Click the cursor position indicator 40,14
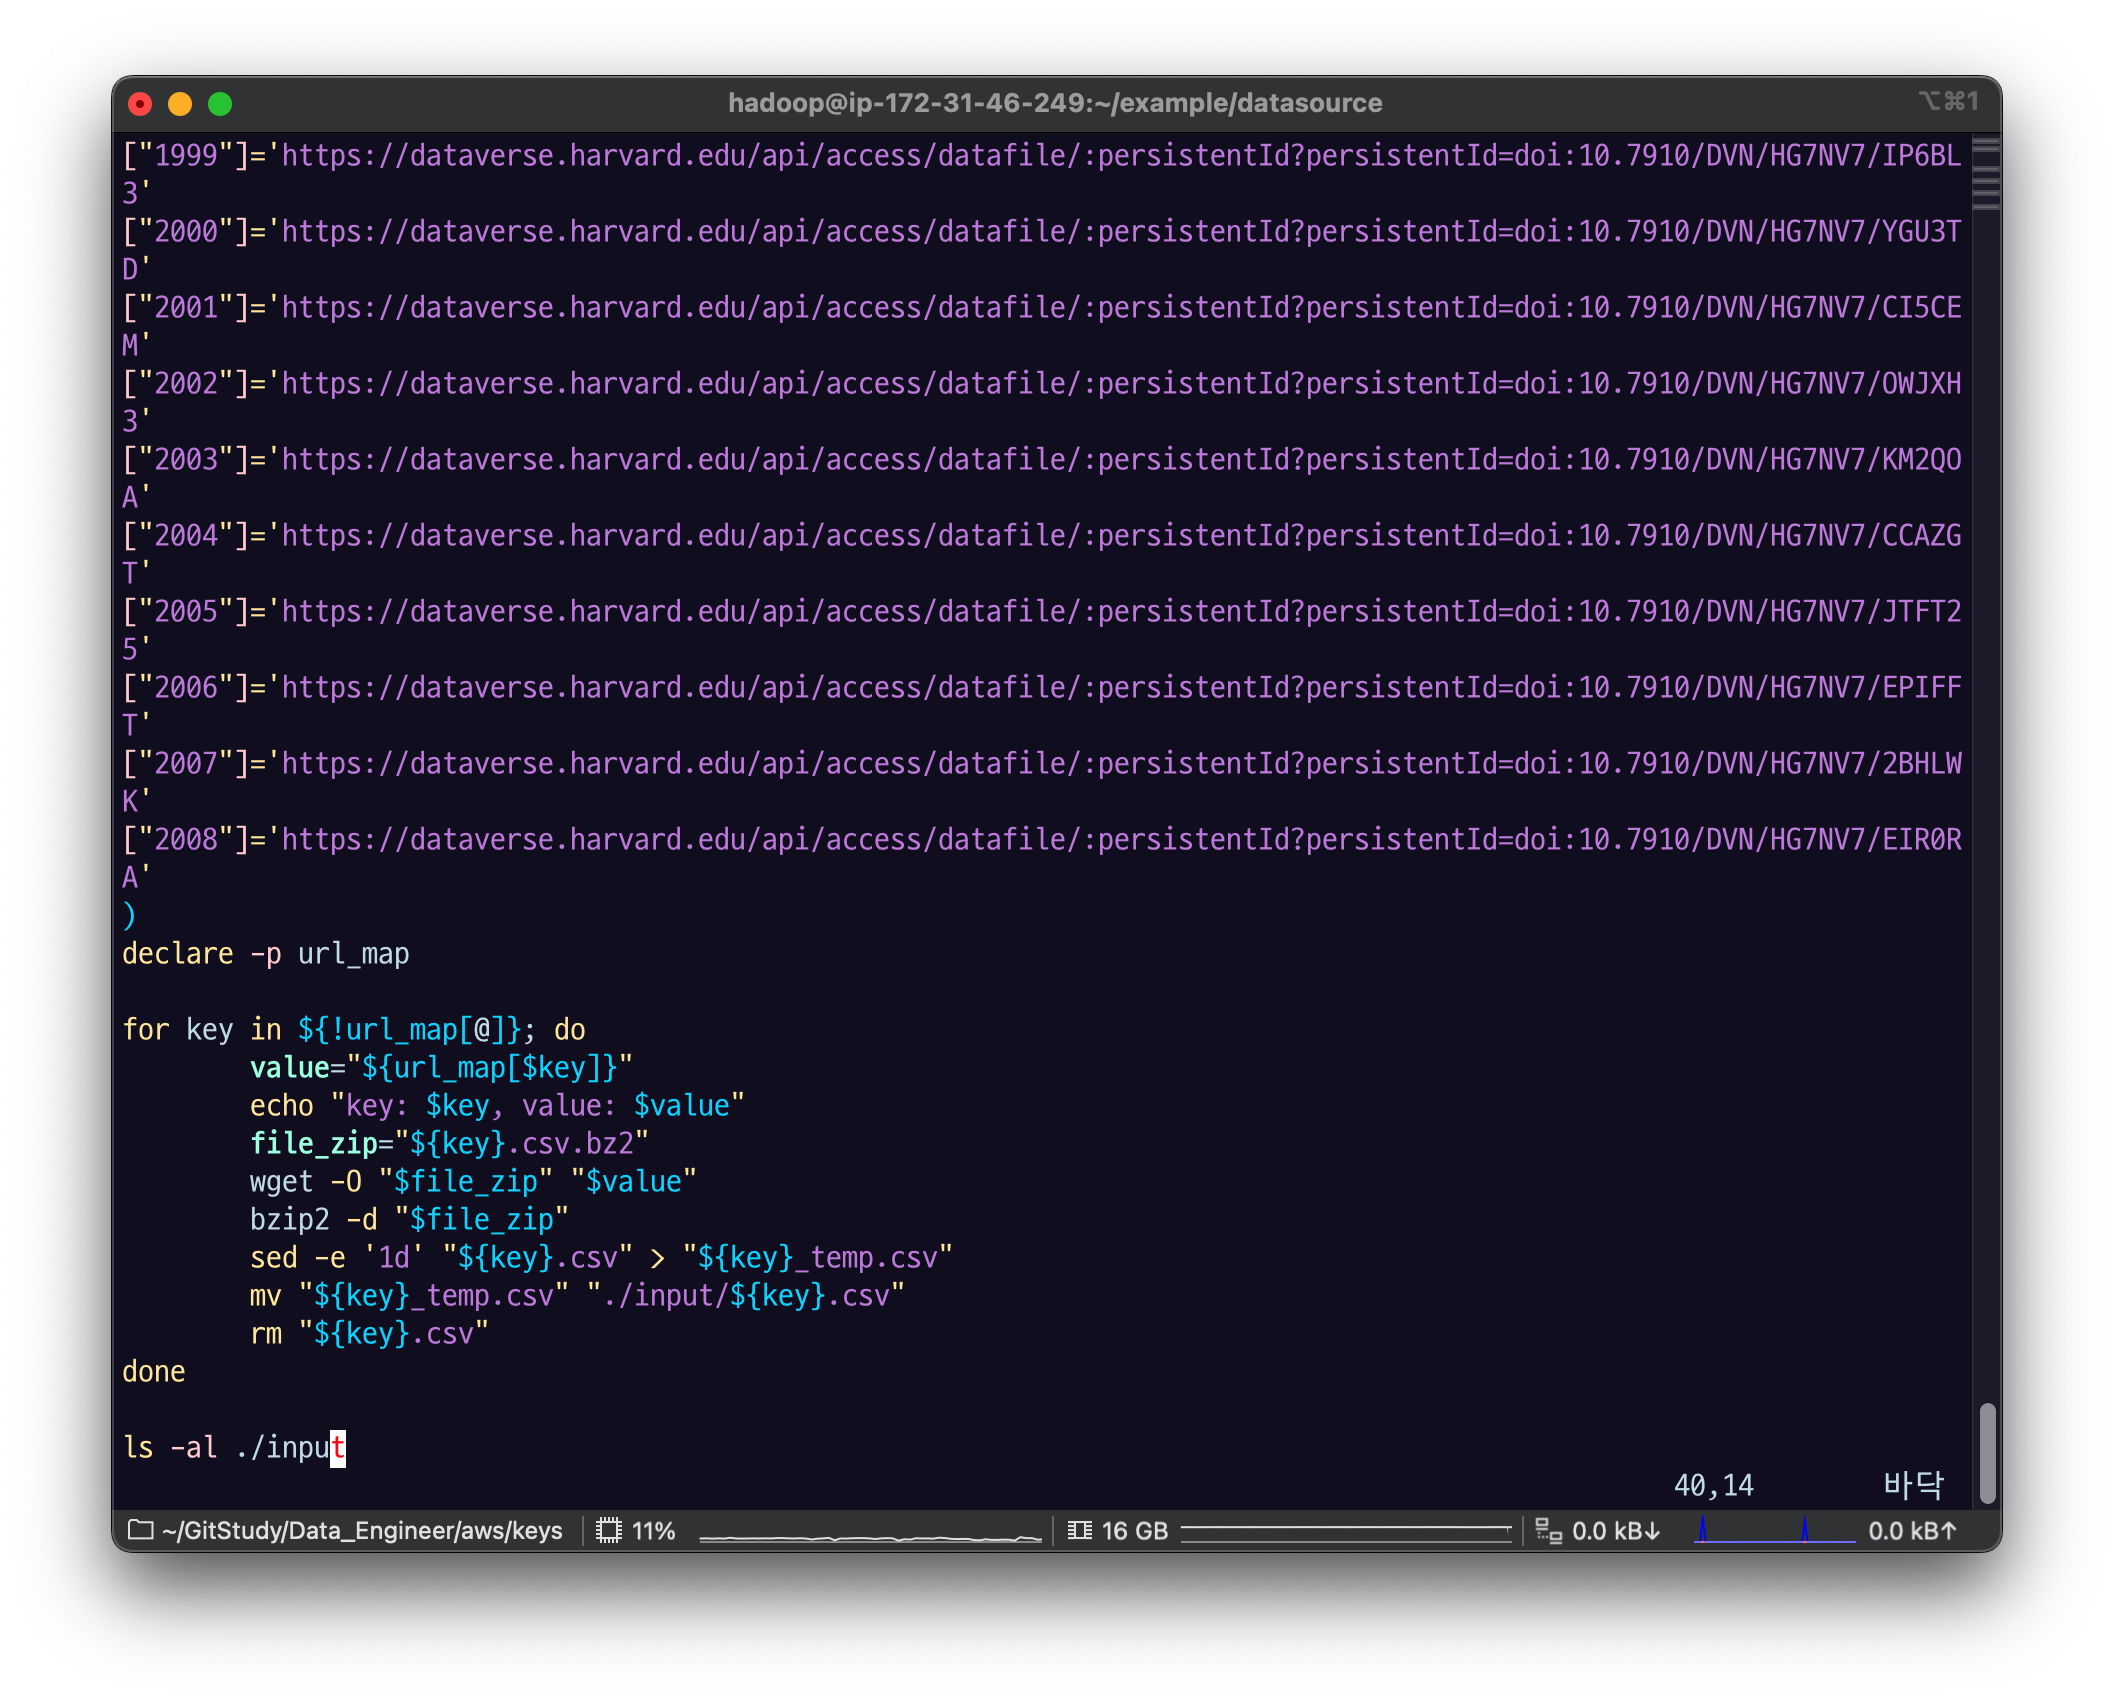 1713,1486
